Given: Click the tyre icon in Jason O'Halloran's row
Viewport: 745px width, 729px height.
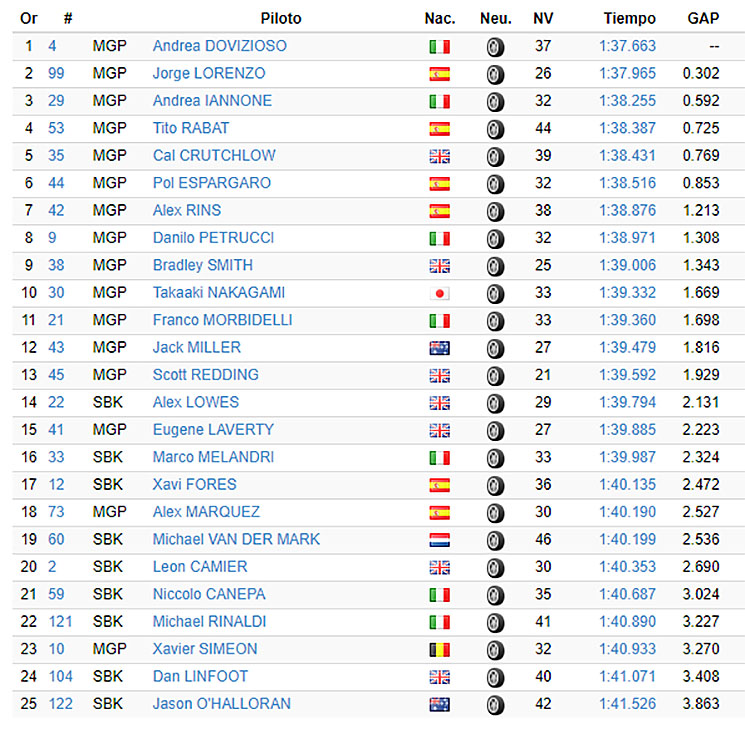Looking at the screenshot, I should click(495, 705).
